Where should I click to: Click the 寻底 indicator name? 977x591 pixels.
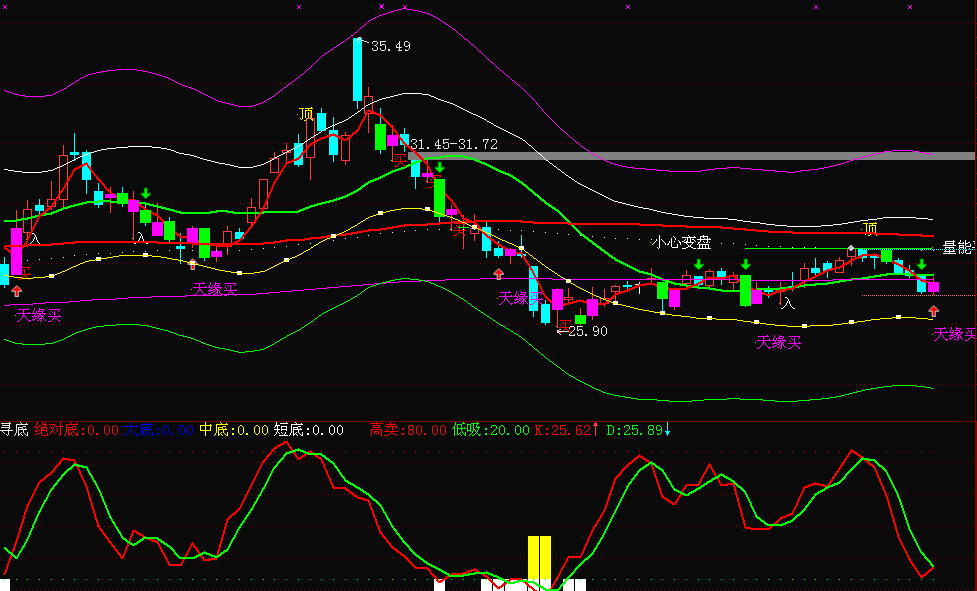pyautogui.click(x=14, y=430)
